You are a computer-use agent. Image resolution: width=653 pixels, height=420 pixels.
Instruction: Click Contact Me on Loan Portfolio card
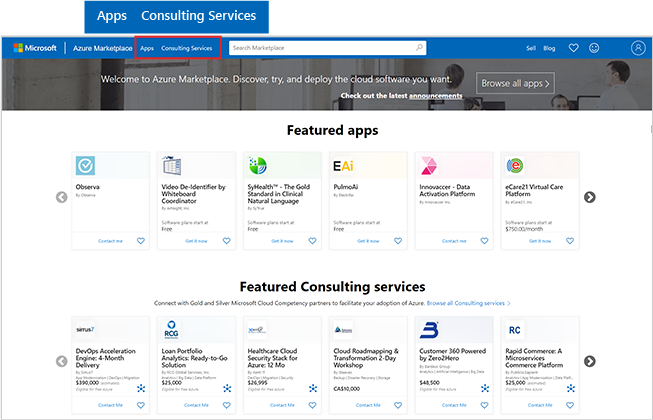tap(196, 405)
